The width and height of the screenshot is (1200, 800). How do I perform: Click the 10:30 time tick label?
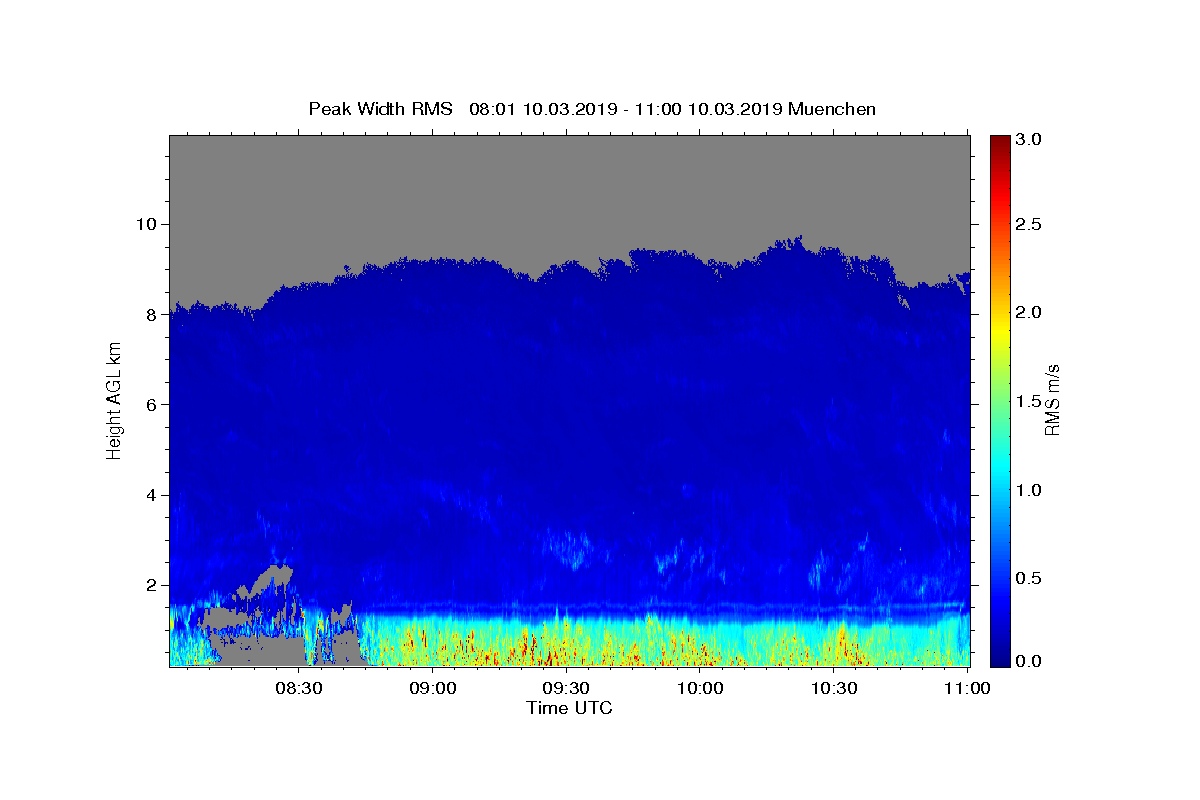click(x=834, y=688)
